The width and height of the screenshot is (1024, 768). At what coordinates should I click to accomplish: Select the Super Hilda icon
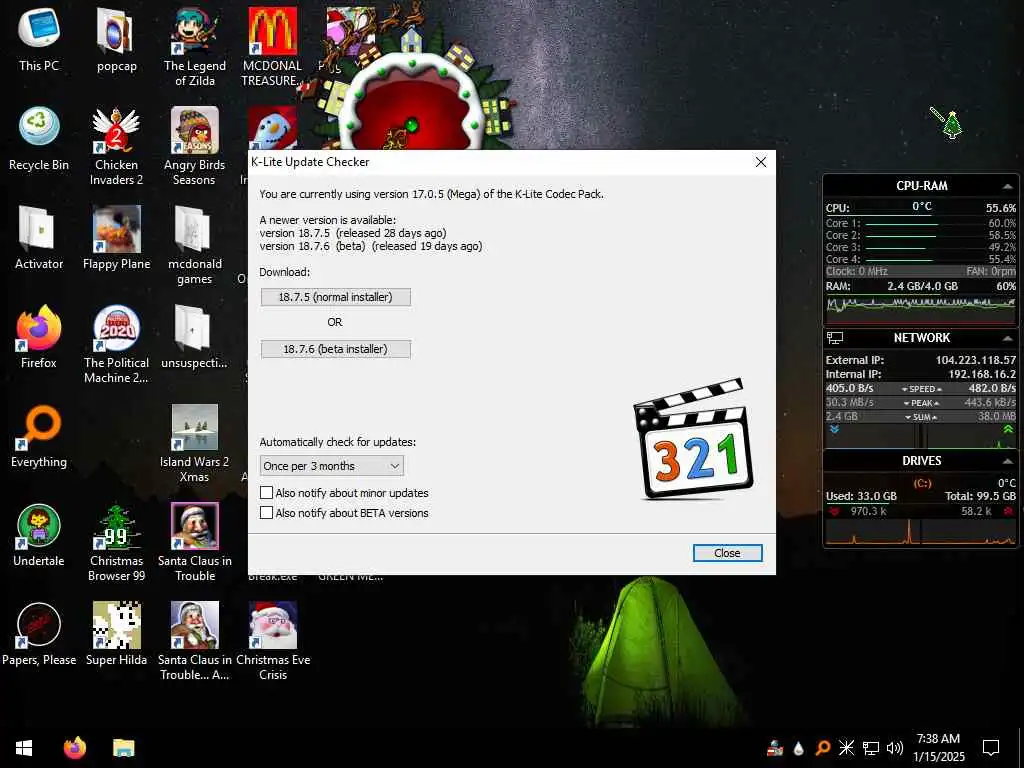tap(116, 635)
